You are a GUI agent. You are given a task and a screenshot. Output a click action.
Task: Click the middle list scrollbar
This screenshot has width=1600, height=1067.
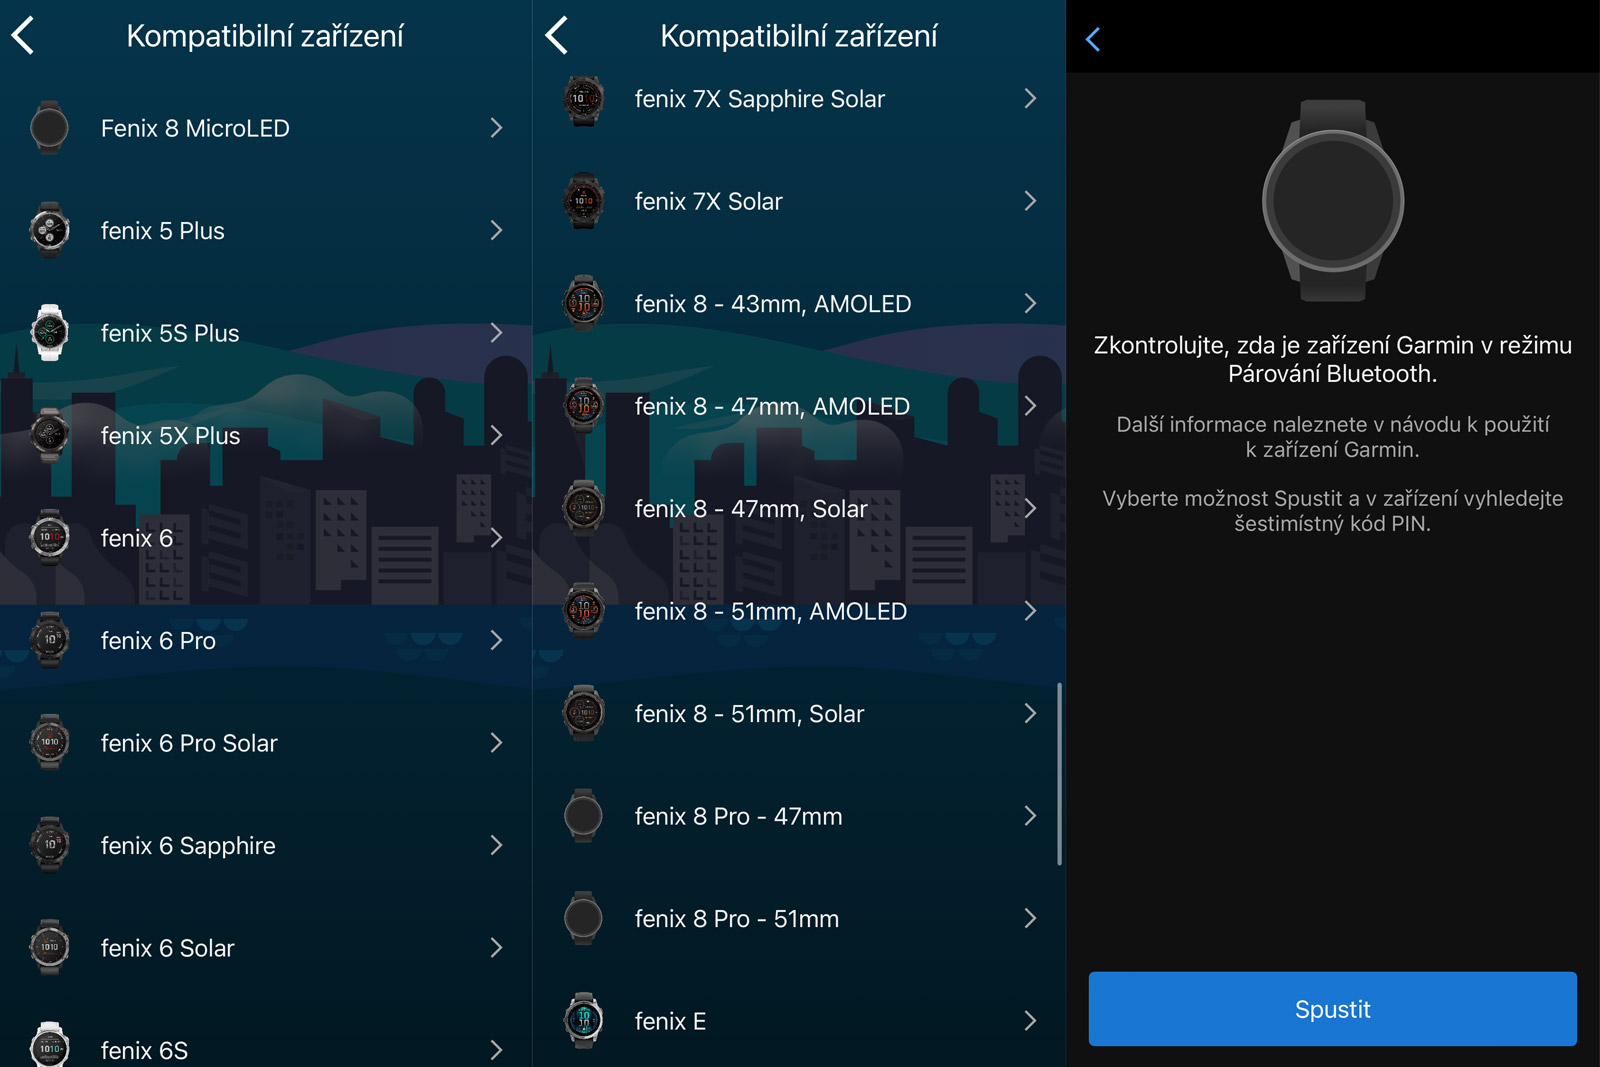1059,774
